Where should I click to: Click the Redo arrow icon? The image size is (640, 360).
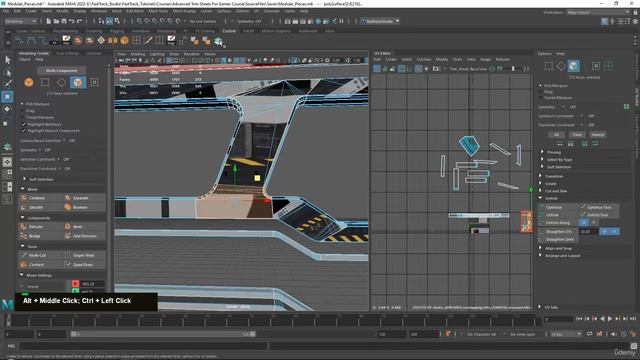(x=80, y=21)
